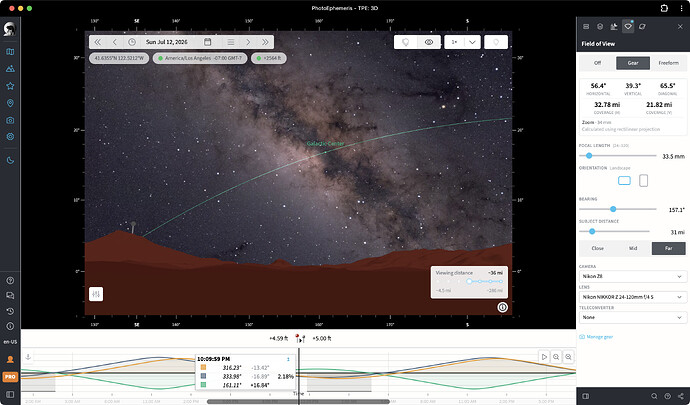Open the info icon in left sidebar
Image resolution: width=690 pixels, height=405 pixels.
10,326
